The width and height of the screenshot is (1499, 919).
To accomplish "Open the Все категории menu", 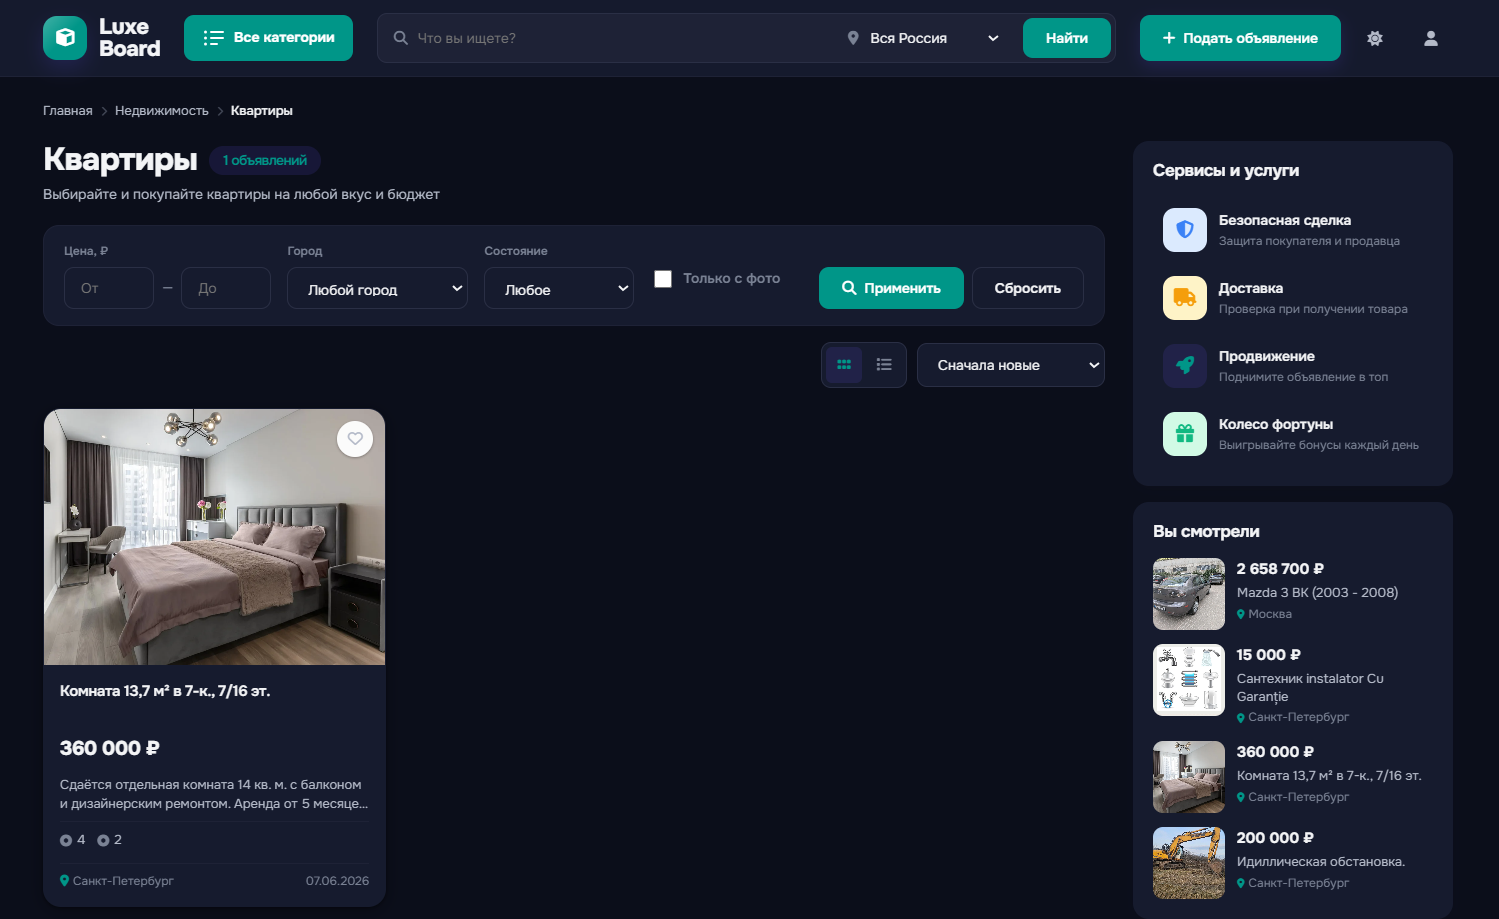I will (268, 38).
